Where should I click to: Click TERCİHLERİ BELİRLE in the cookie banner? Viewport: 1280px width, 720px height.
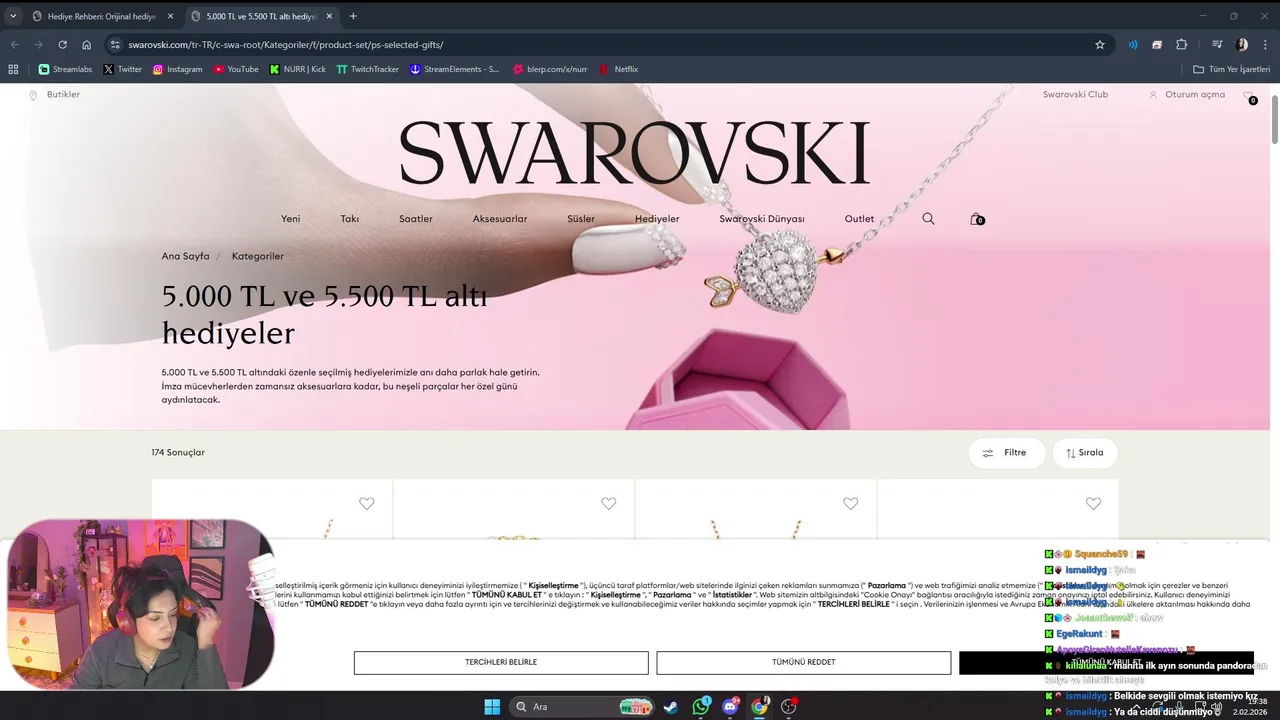501,662
